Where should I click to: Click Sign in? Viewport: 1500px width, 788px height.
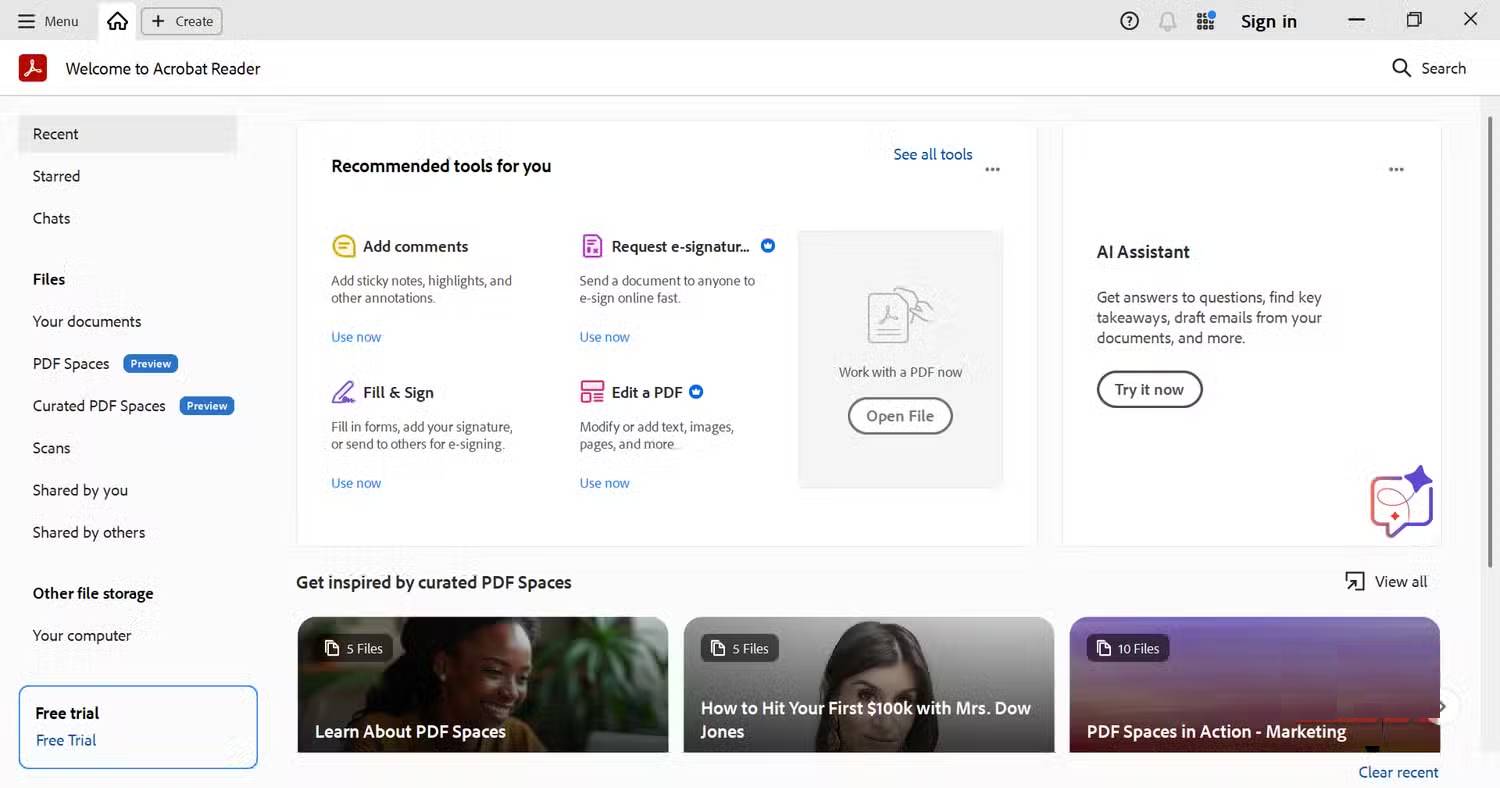[x=1269, y=21]
